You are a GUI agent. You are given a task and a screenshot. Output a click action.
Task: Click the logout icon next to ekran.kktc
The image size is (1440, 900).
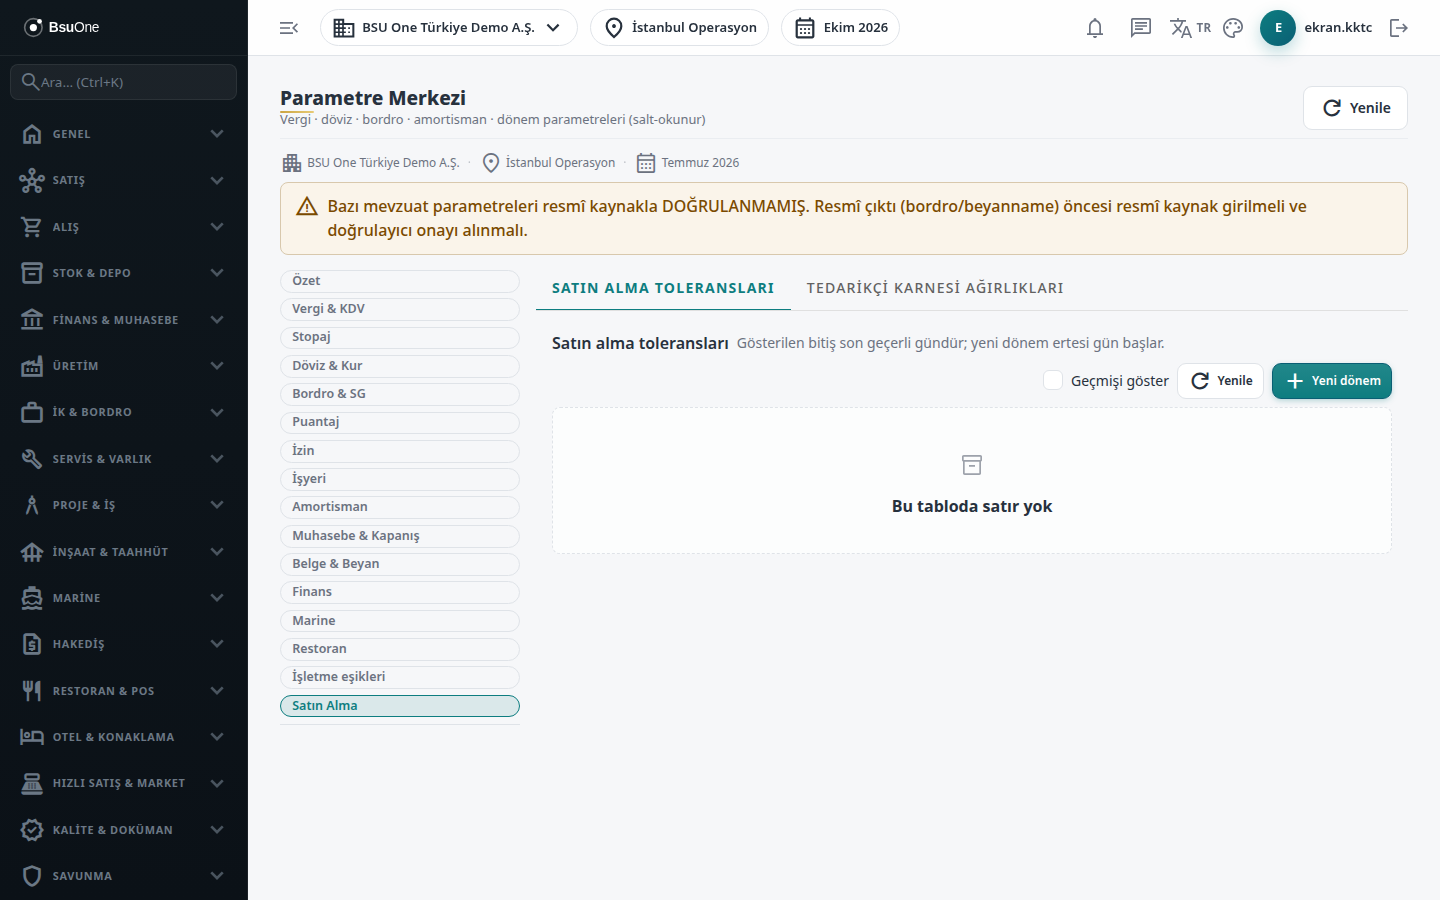[1399, 28]
